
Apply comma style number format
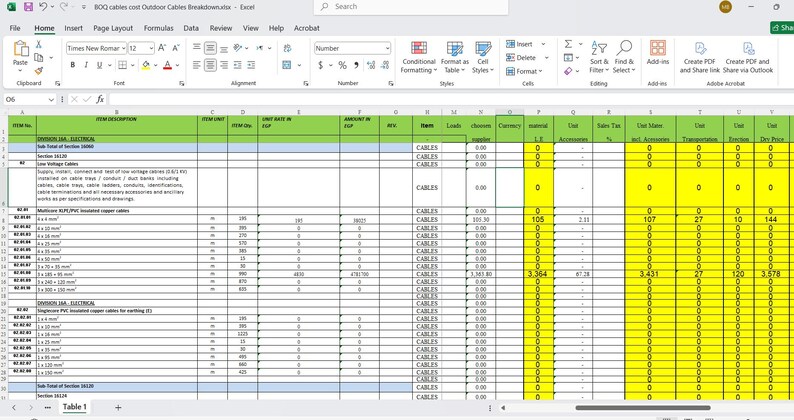click(x=356, y=65)
